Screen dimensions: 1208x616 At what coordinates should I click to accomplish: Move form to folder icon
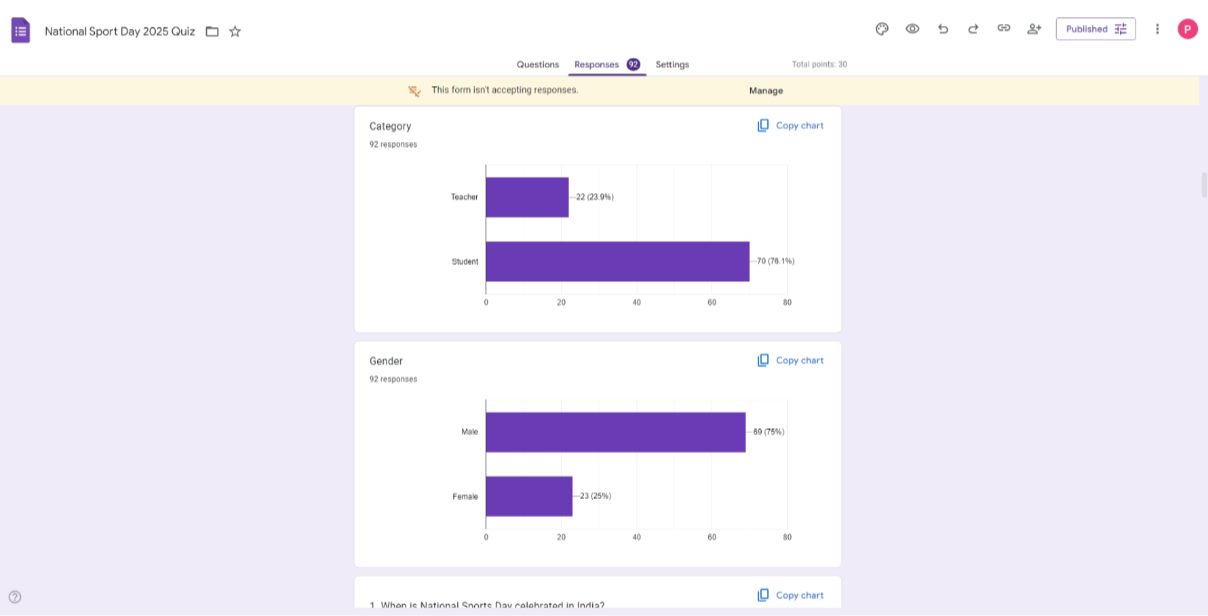click(x=212, y=31)
